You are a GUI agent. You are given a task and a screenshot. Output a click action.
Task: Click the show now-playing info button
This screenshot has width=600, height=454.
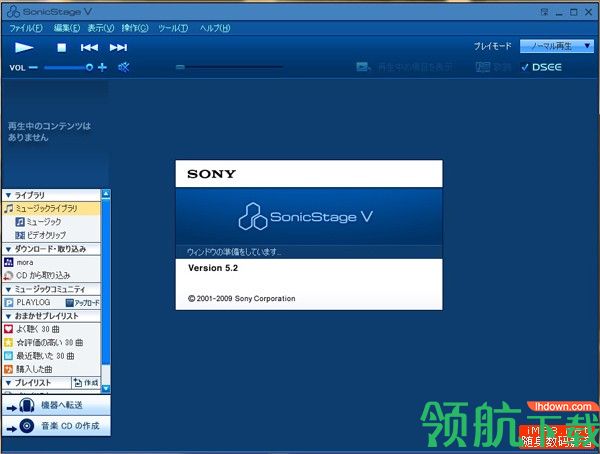click(404, 67)
